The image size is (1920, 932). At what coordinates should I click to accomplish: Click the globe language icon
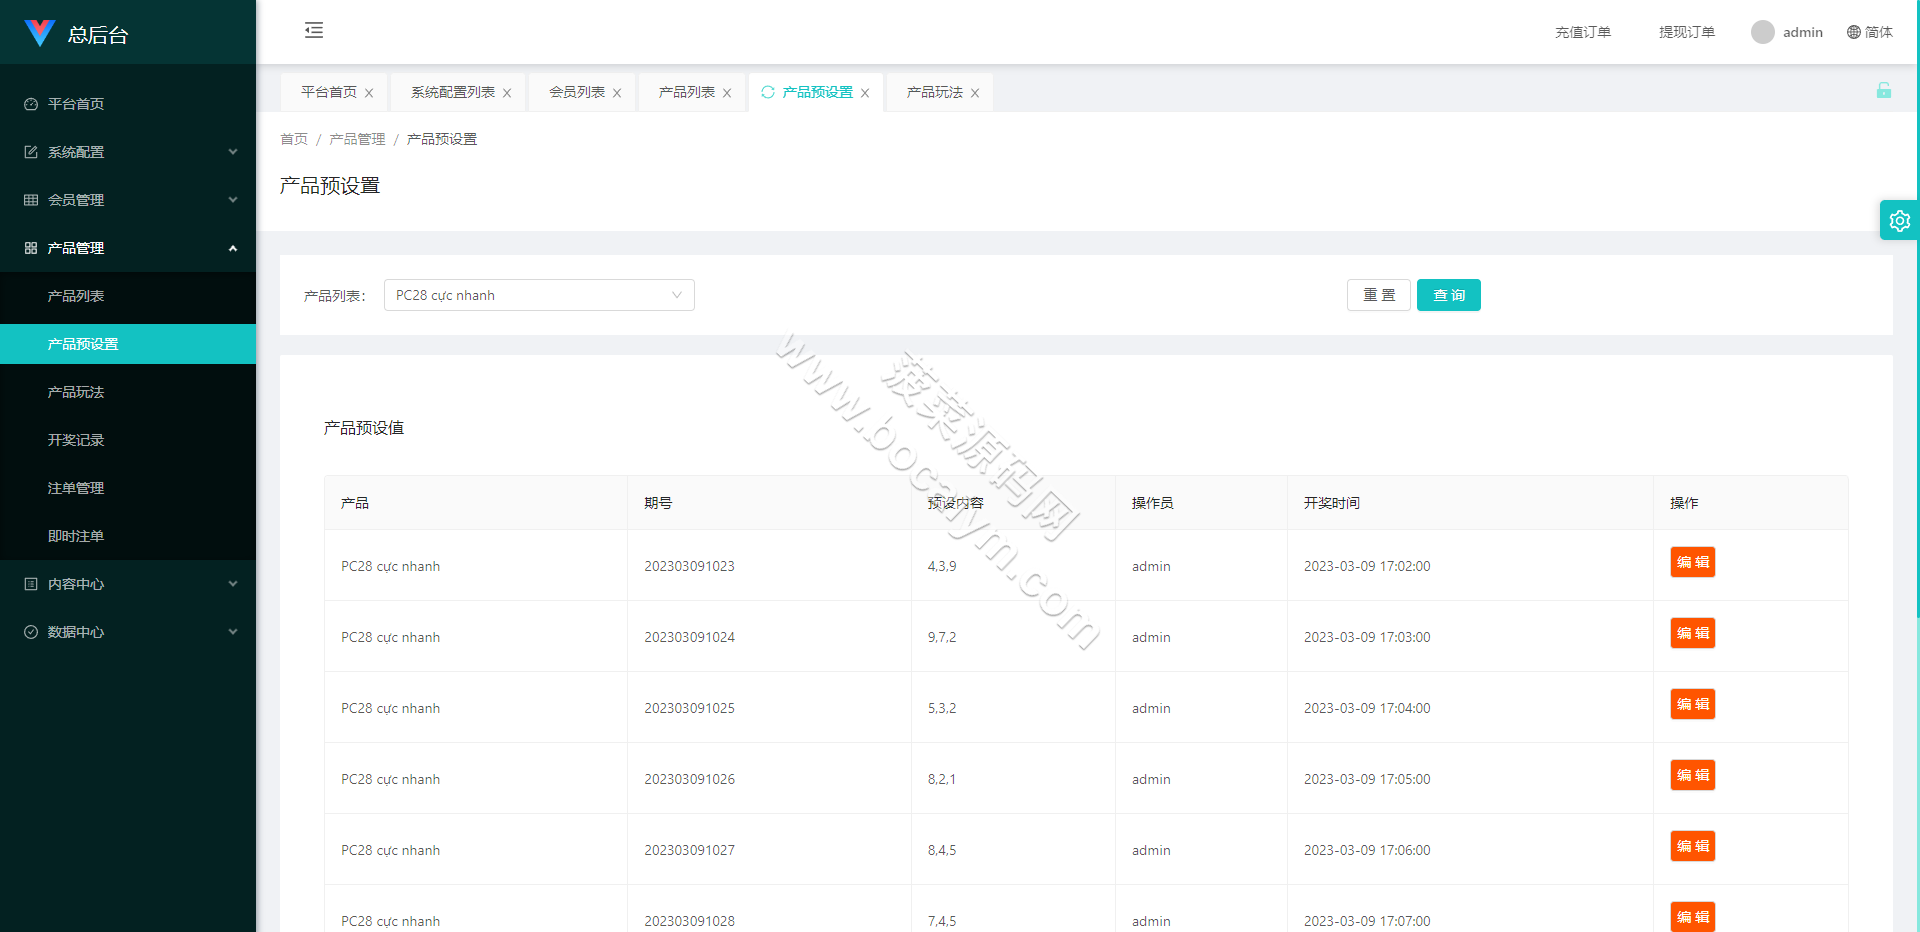[x=1853, y=32]
